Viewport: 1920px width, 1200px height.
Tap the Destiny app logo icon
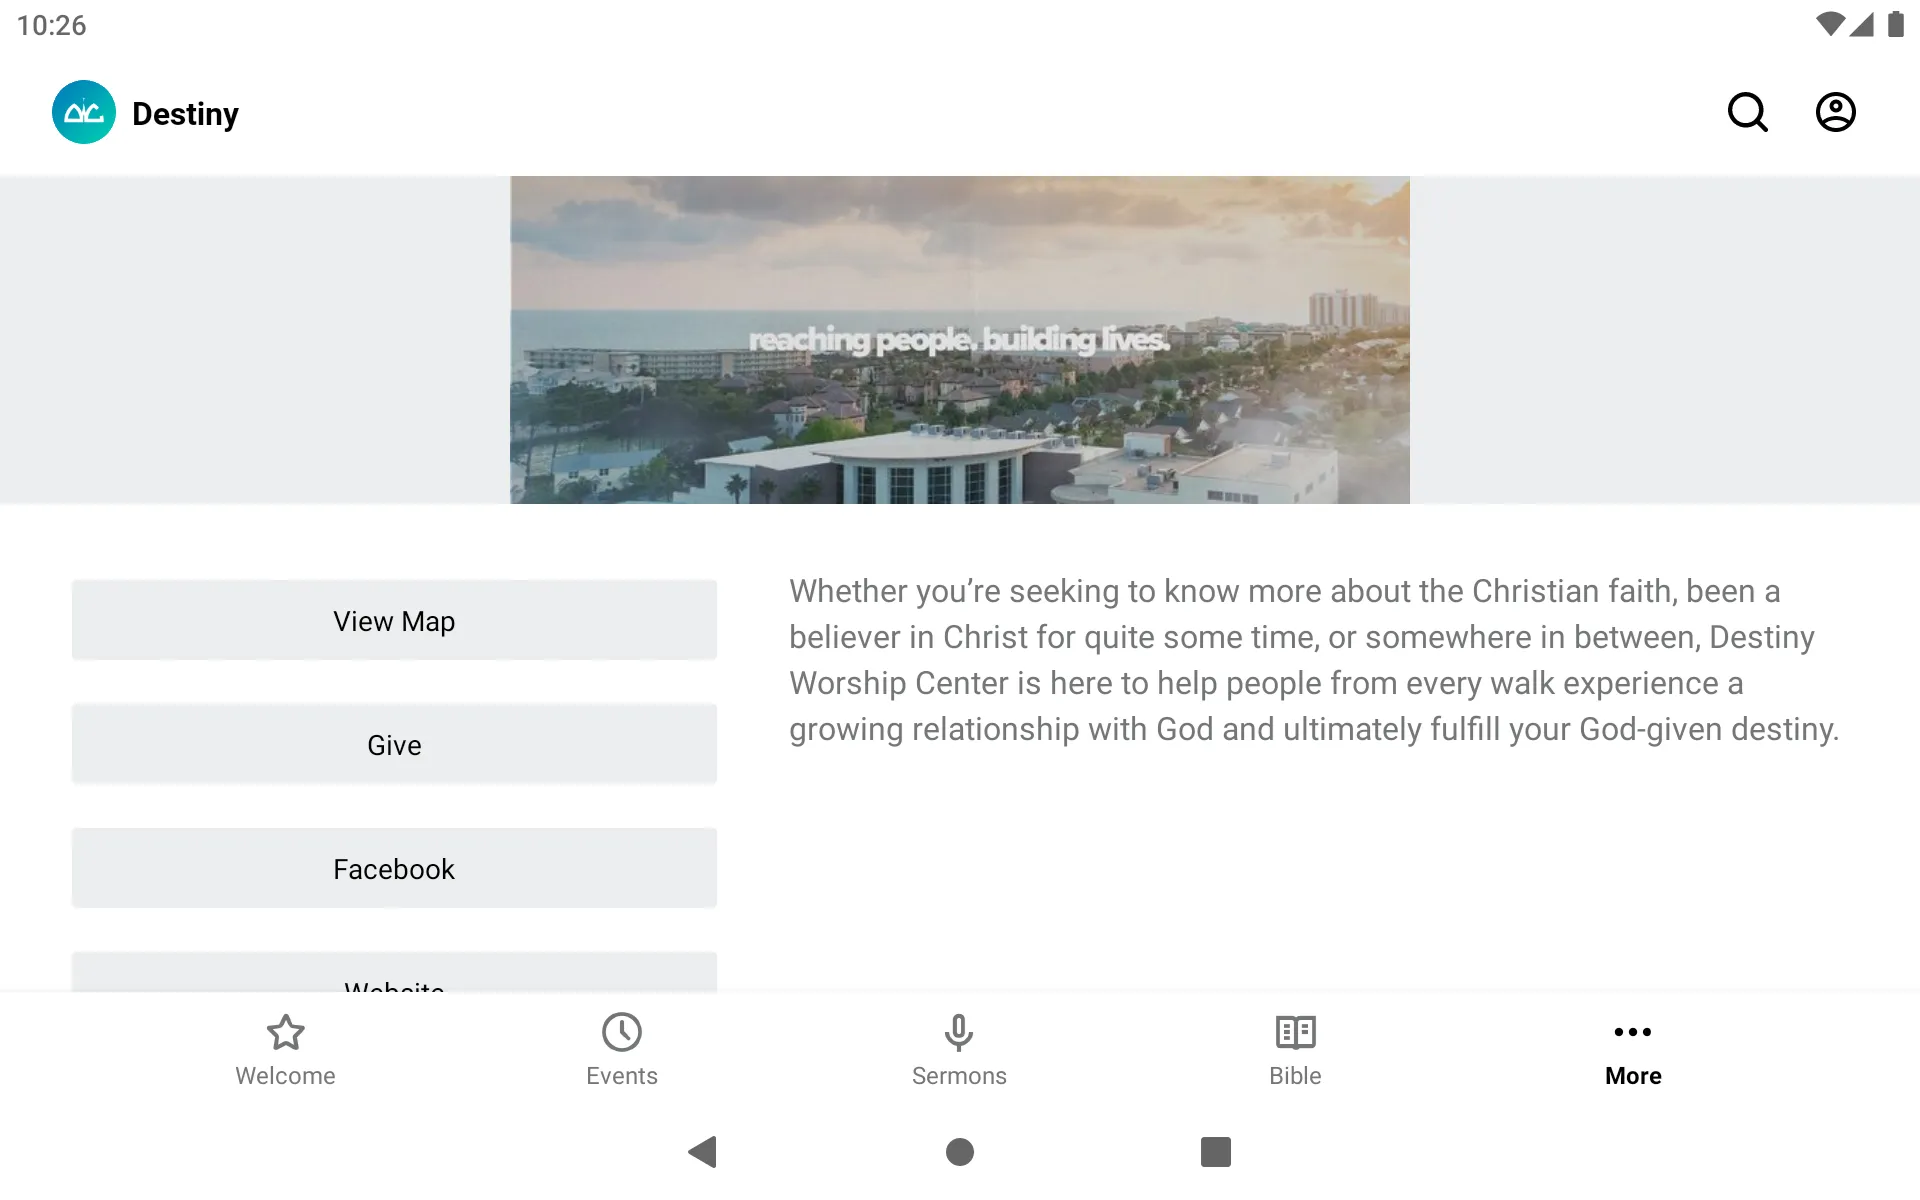(83, 112)
